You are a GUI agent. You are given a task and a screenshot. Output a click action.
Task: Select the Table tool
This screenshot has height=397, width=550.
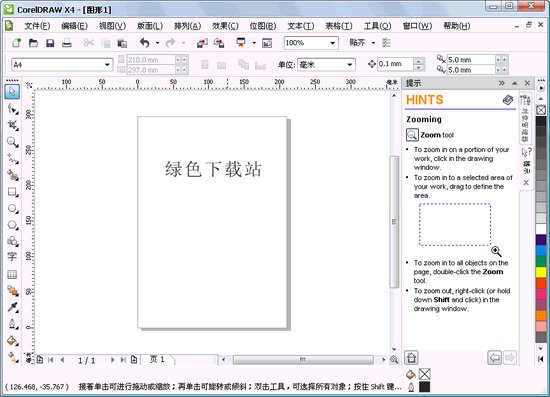click(x=12, y=274)
